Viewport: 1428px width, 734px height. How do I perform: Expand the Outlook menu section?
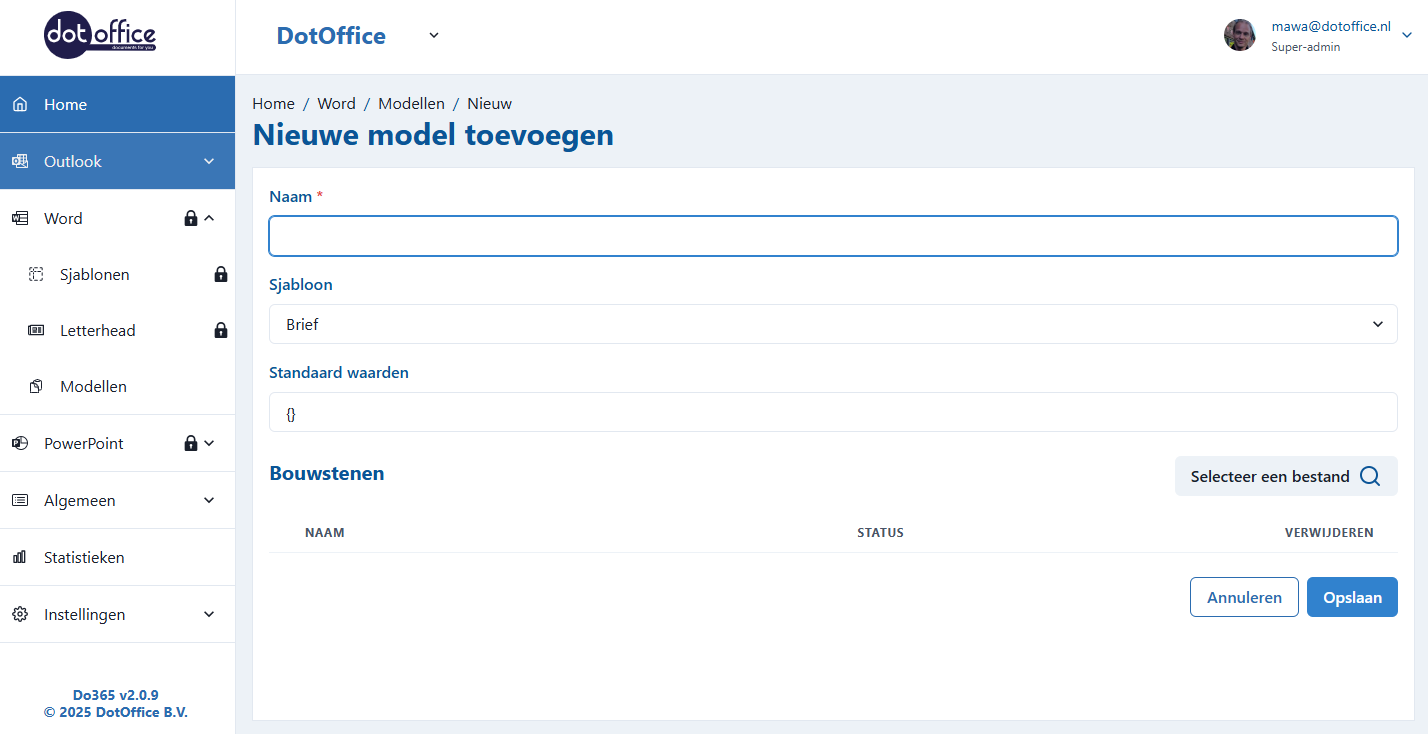click(x=209, y=161)
